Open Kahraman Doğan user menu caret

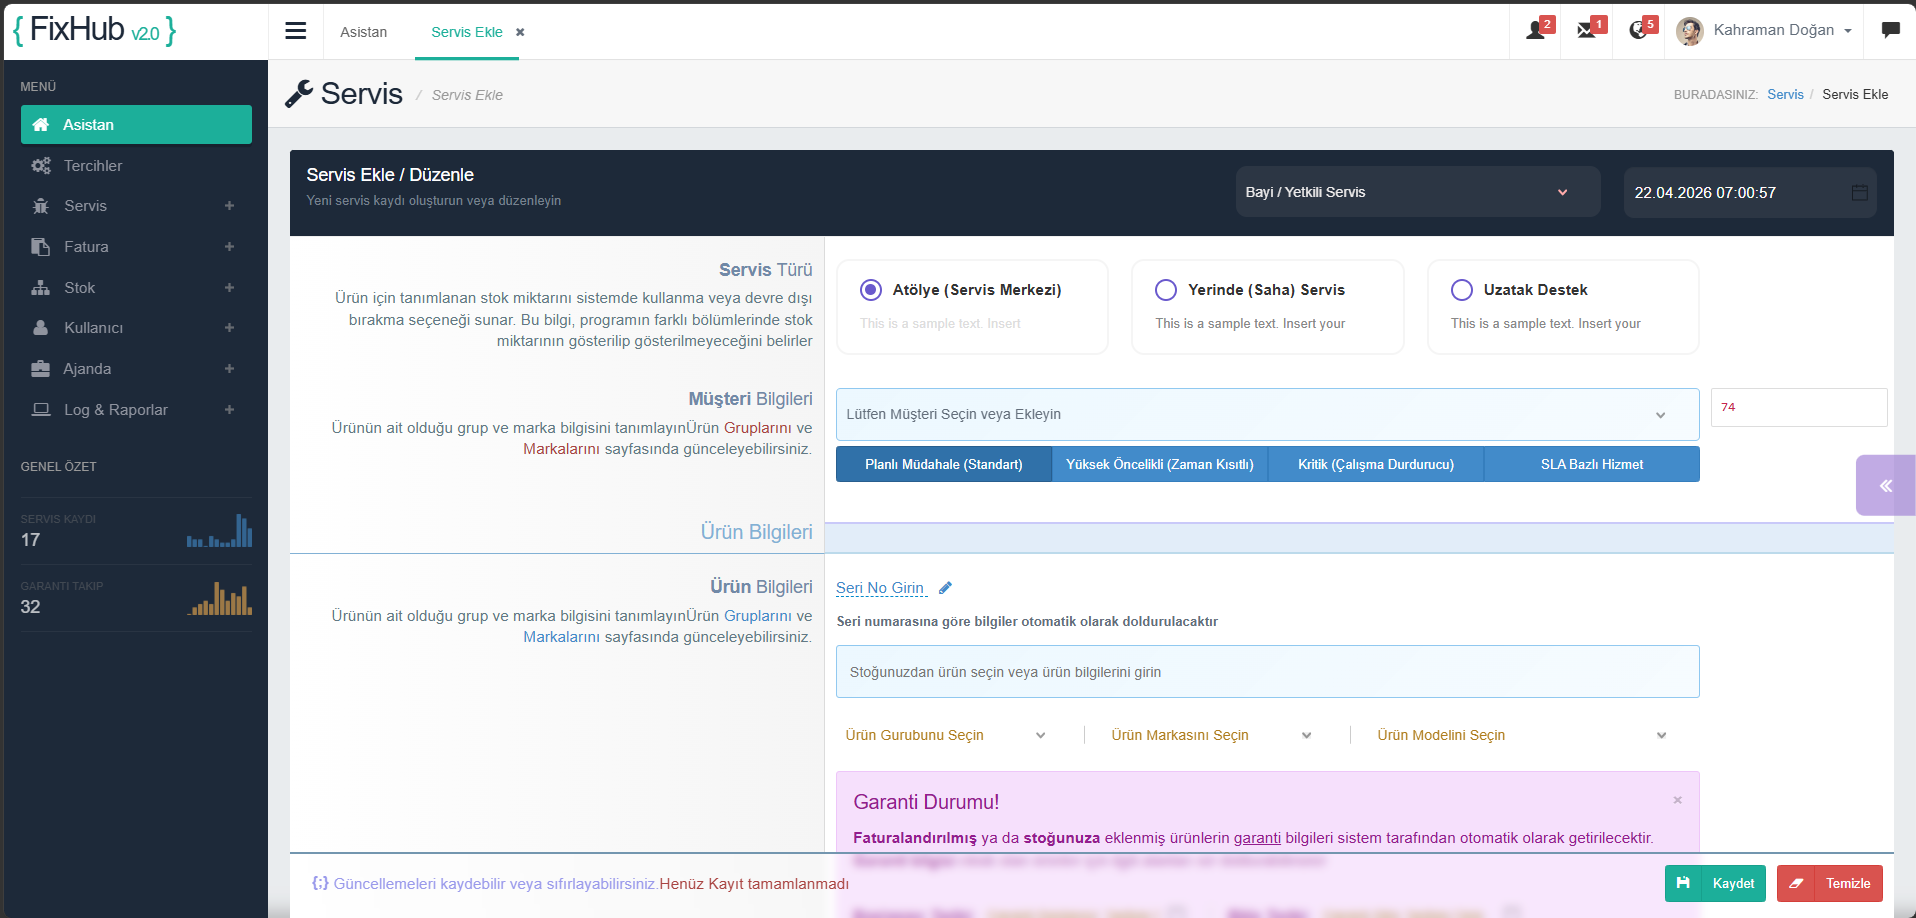tap(1848, 31)
